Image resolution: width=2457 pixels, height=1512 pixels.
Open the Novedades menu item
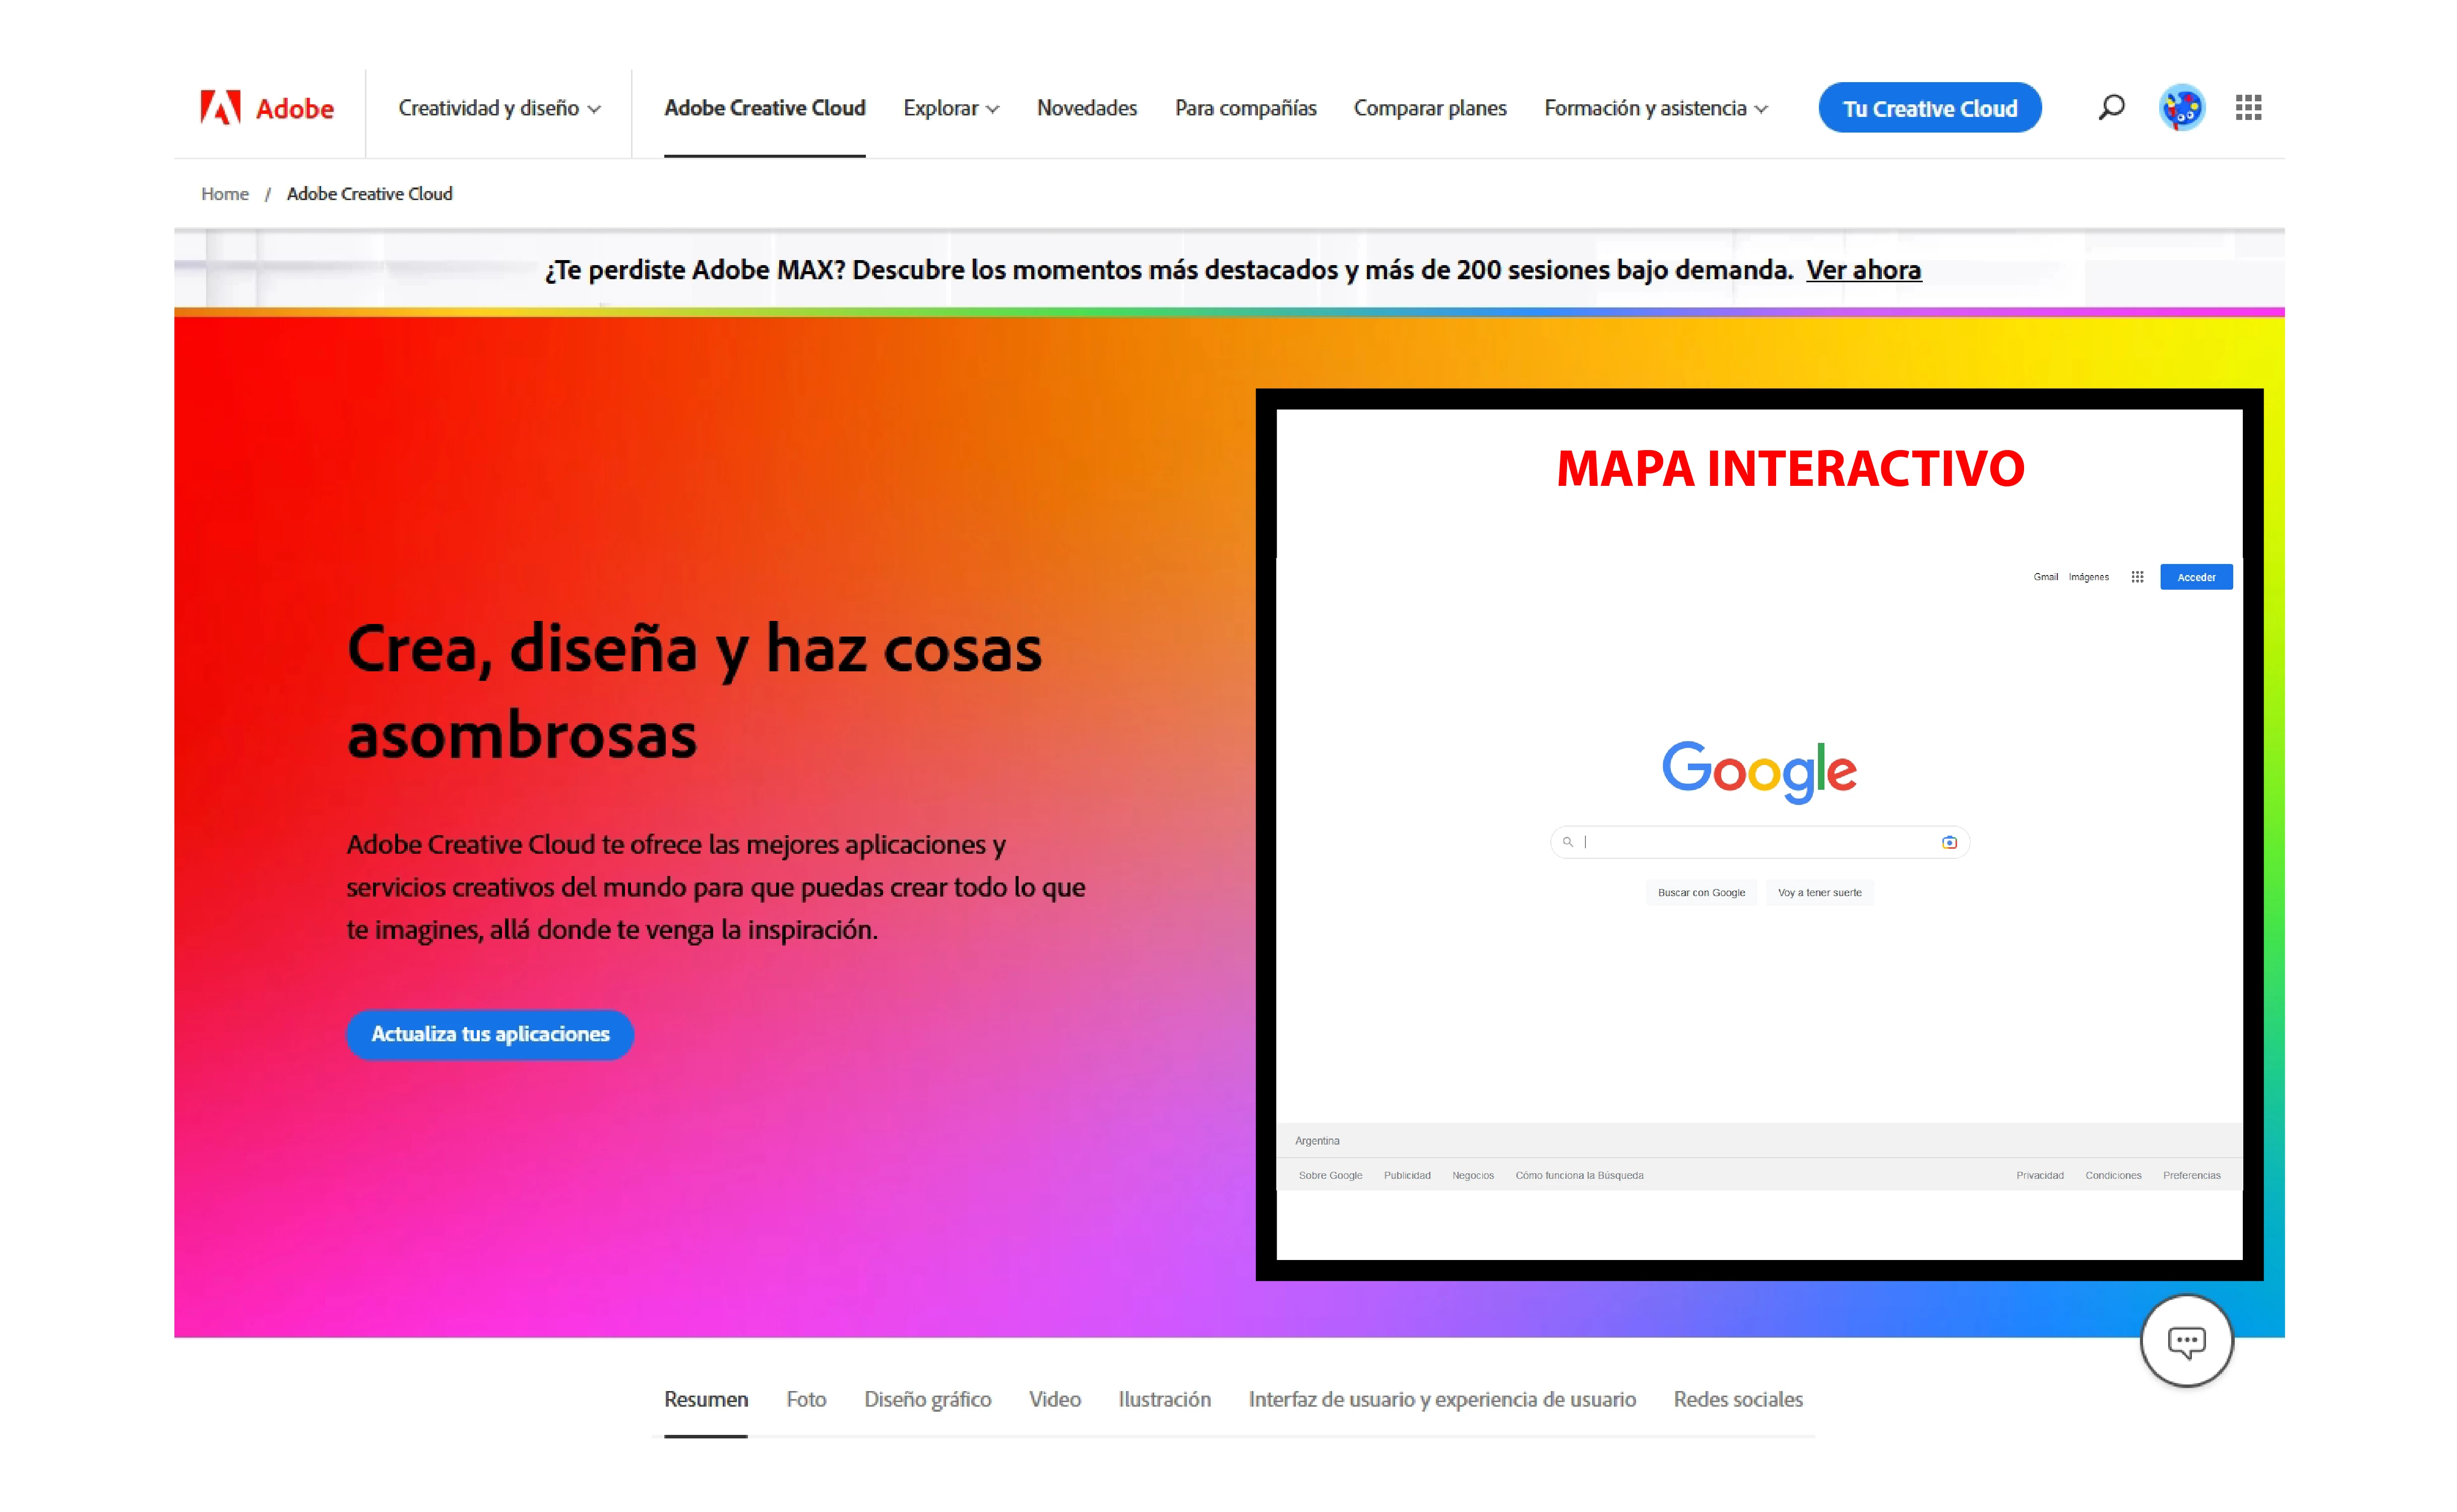1086,108
